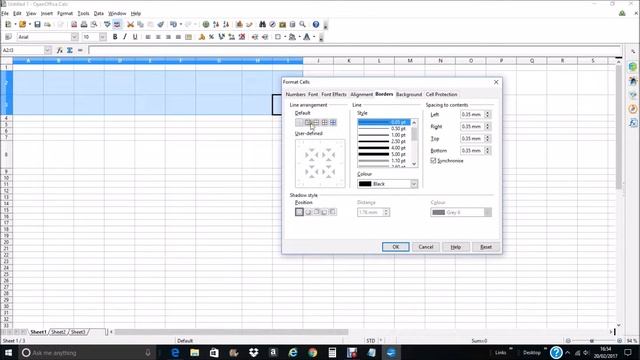
Task: Click OK in the Format Cells dialog
Action: pos(396,247)
